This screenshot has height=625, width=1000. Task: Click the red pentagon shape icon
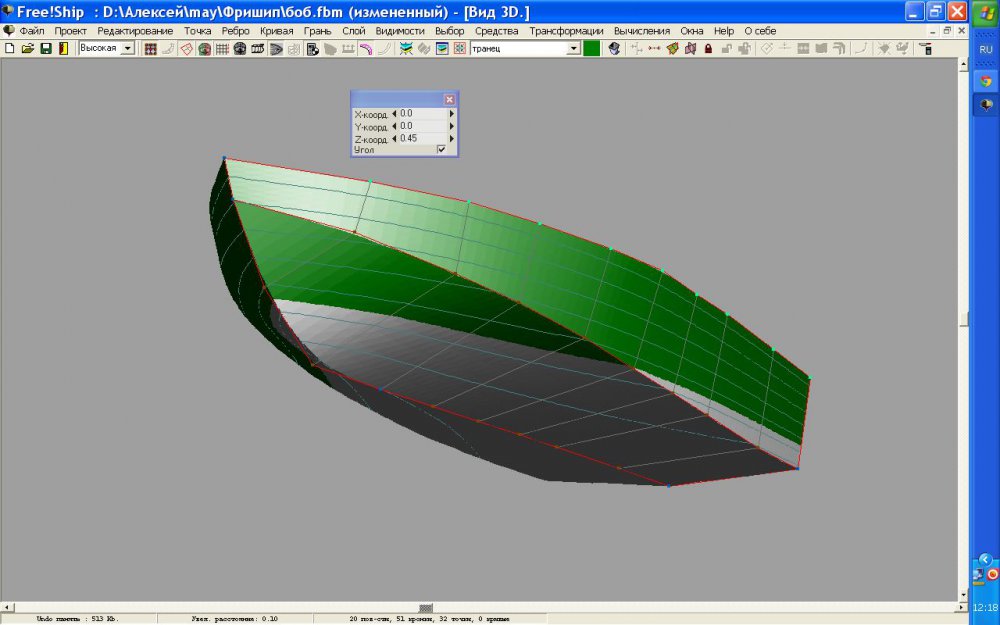(186, 48)
